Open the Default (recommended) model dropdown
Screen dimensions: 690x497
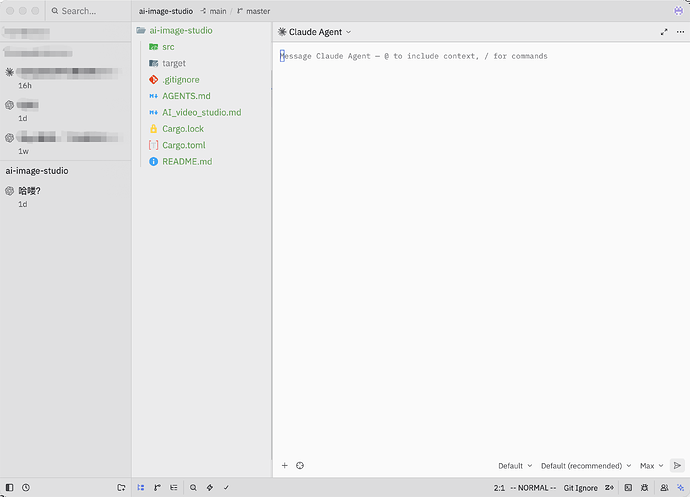(586, 466)
